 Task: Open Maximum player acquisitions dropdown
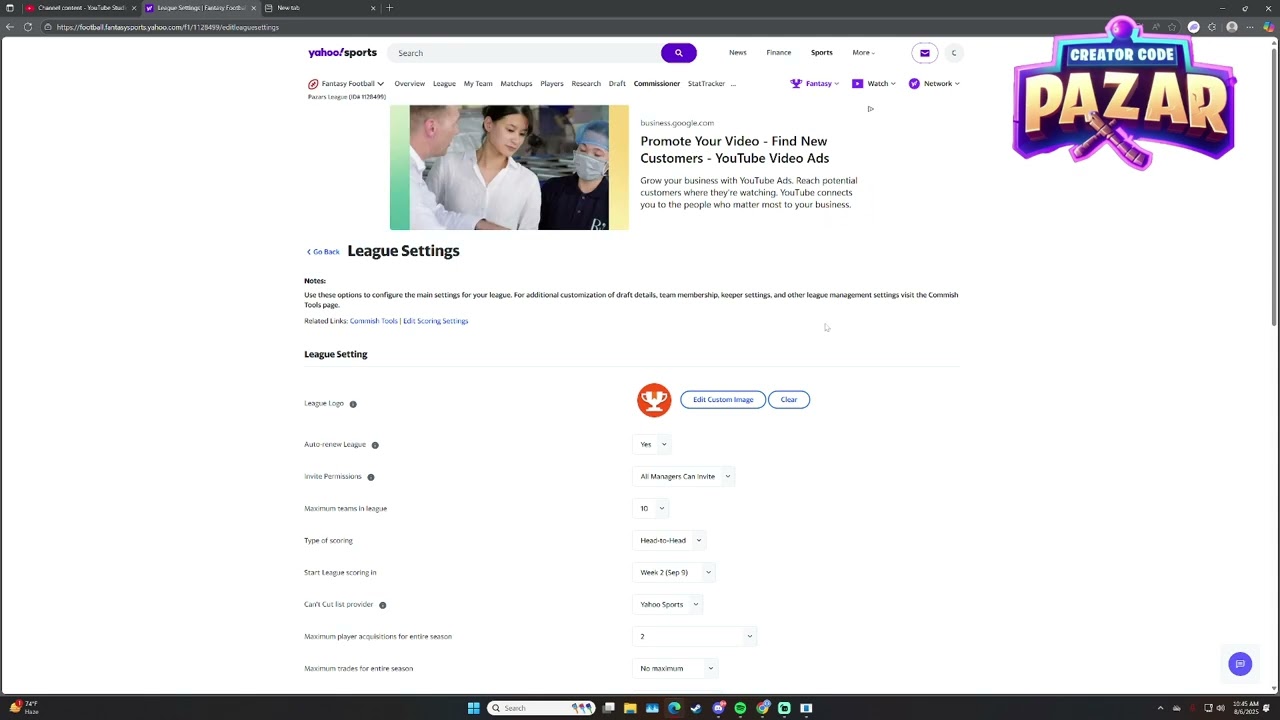pyautogui.click(x=696, y=636)
